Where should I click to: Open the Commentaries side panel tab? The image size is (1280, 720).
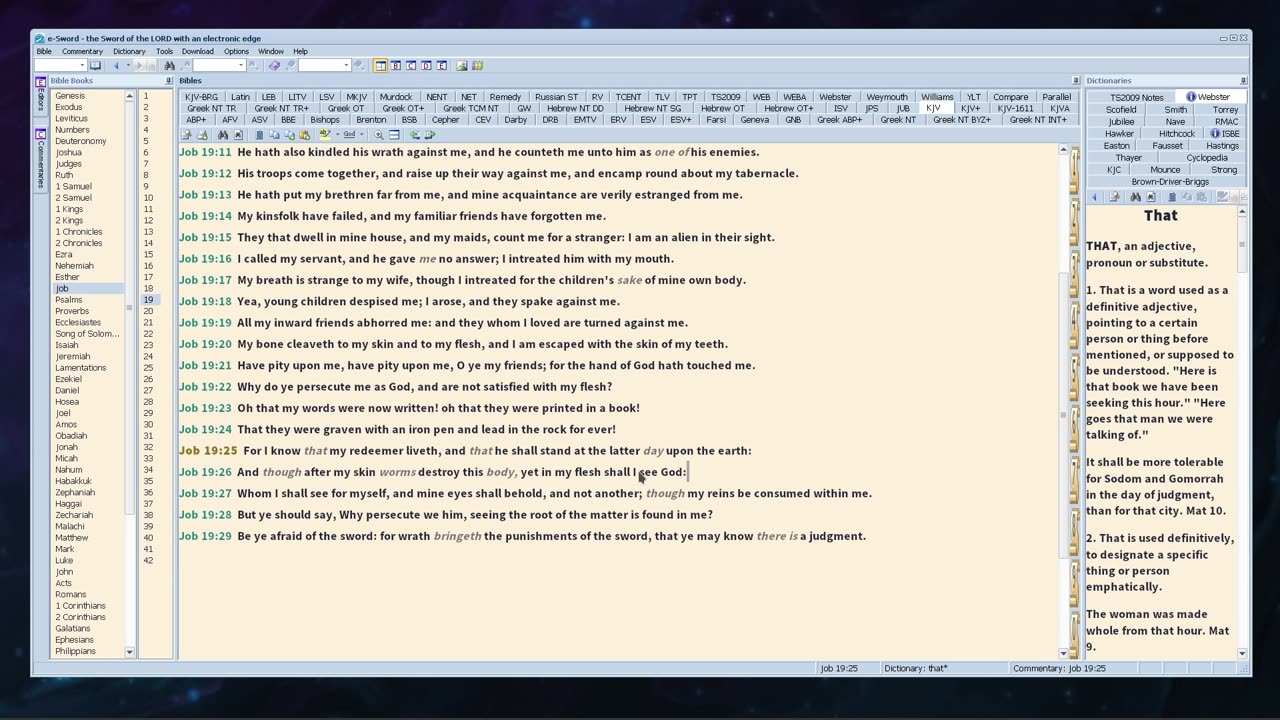click(41, 160)
